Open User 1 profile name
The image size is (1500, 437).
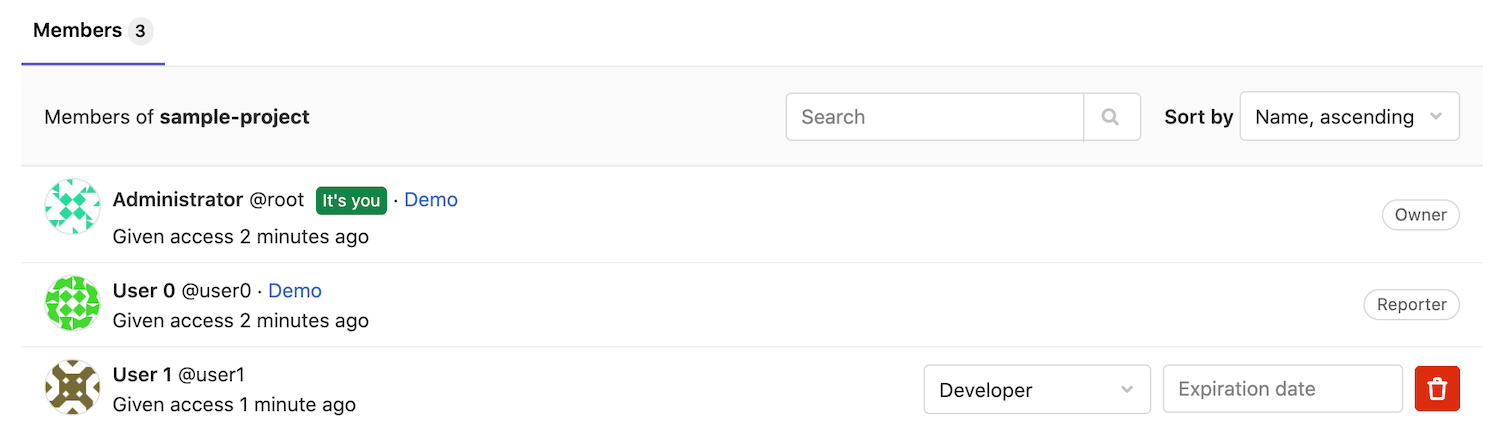[142, 375]
